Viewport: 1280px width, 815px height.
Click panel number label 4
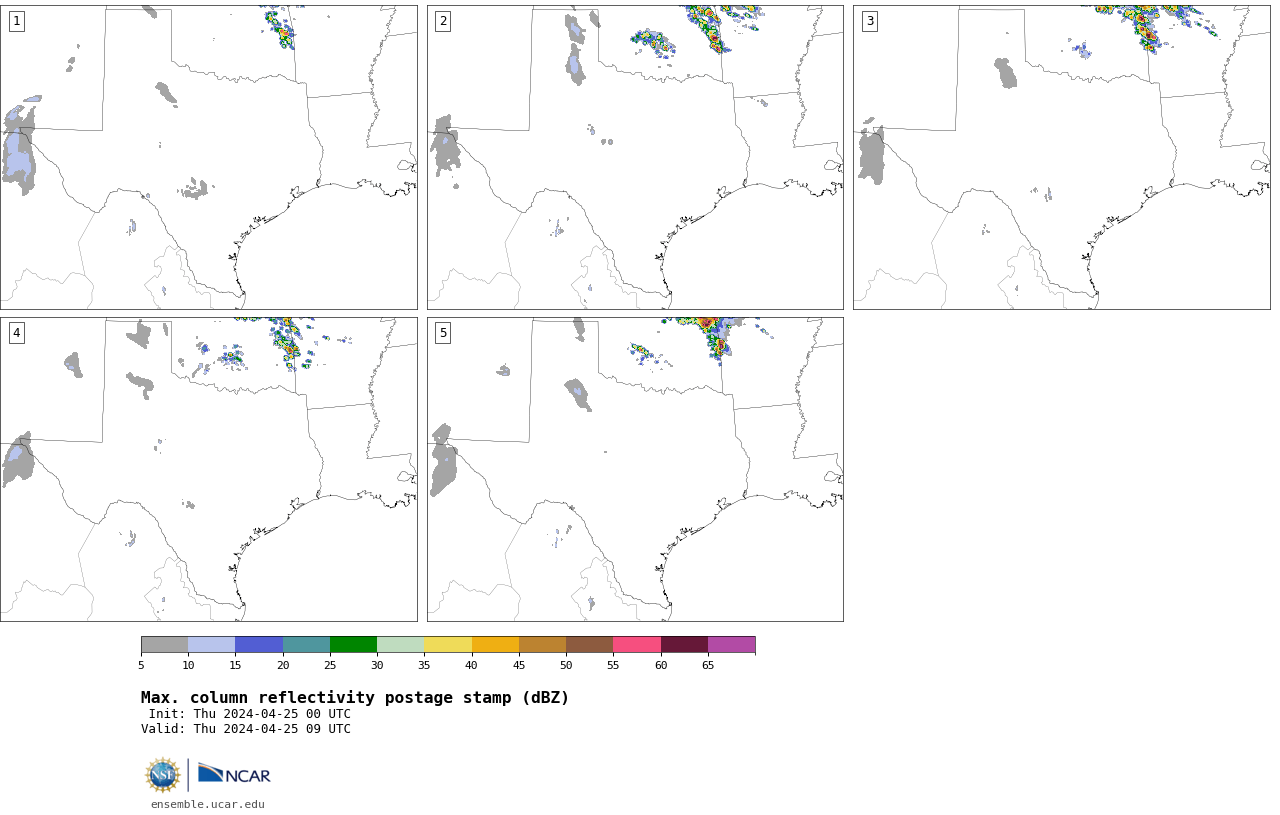click(17, 333)
